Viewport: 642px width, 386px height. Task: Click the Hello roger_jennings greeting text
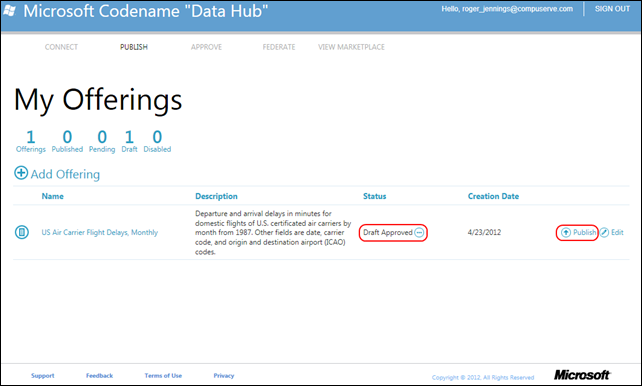point(507,9)
